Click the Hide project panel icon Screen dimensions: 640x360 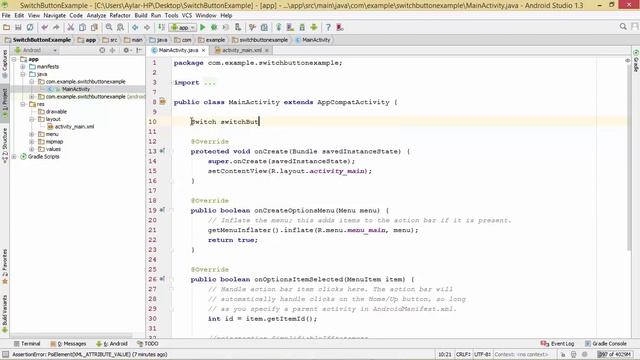coord(139,50)
